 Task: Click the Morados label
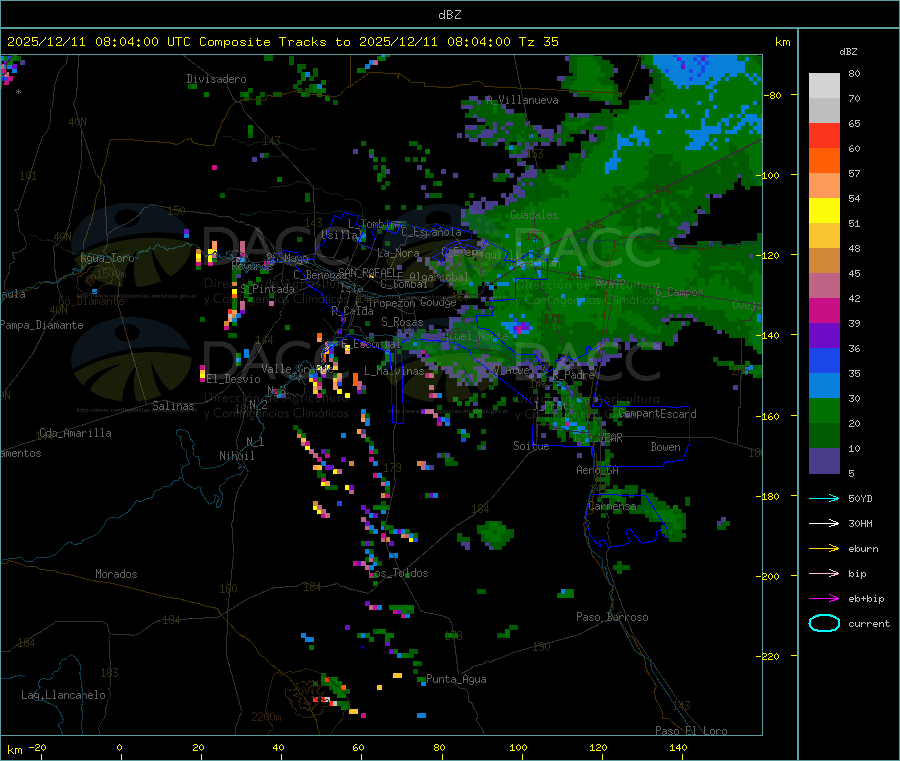click(x=116, y=574)
